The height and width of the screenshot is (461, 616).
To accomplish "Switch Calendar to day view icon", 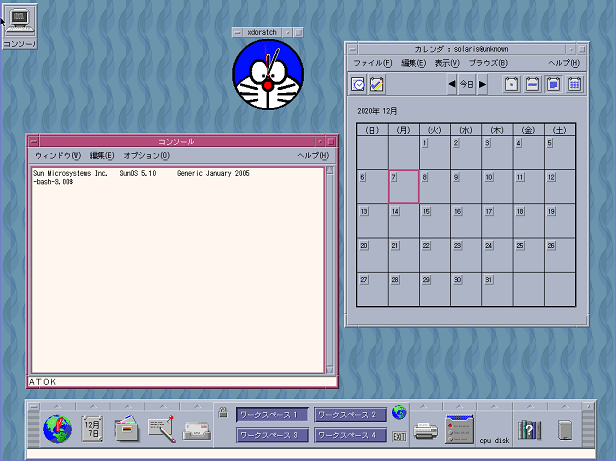I will 511,84.
